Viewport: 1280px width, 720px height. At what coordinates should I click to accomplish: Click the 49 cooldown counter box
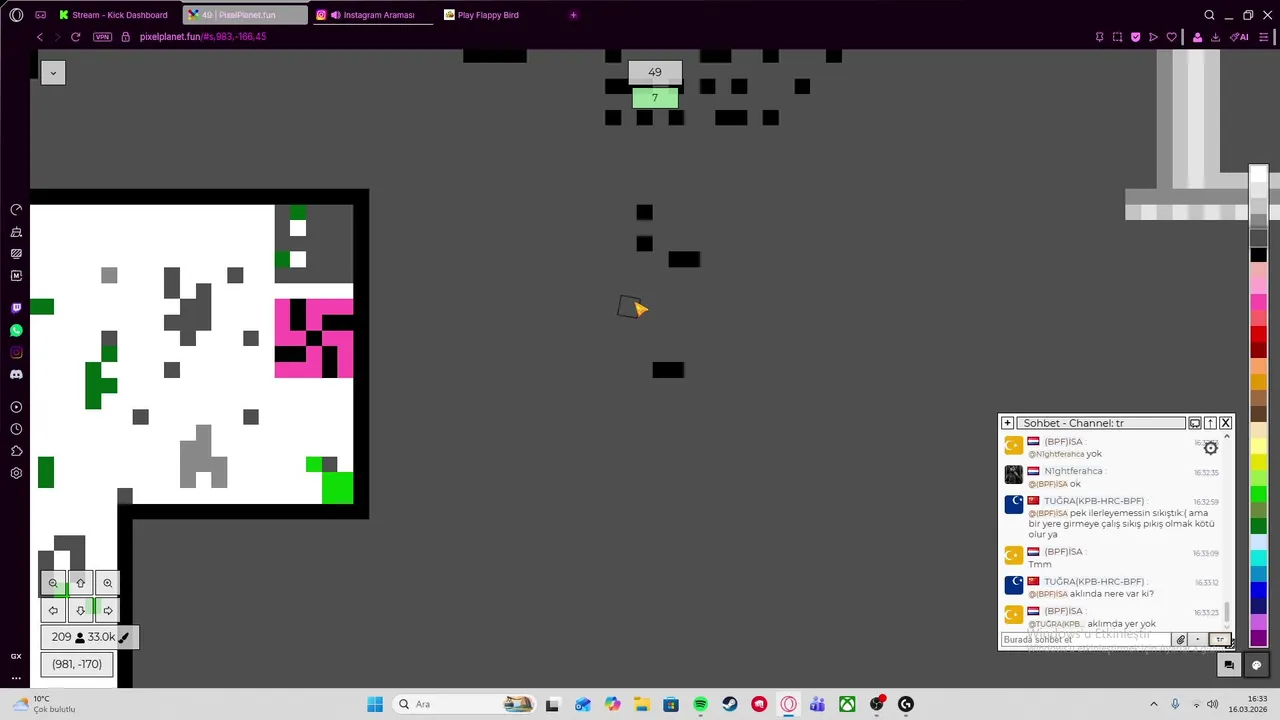(x=655, y=72)
